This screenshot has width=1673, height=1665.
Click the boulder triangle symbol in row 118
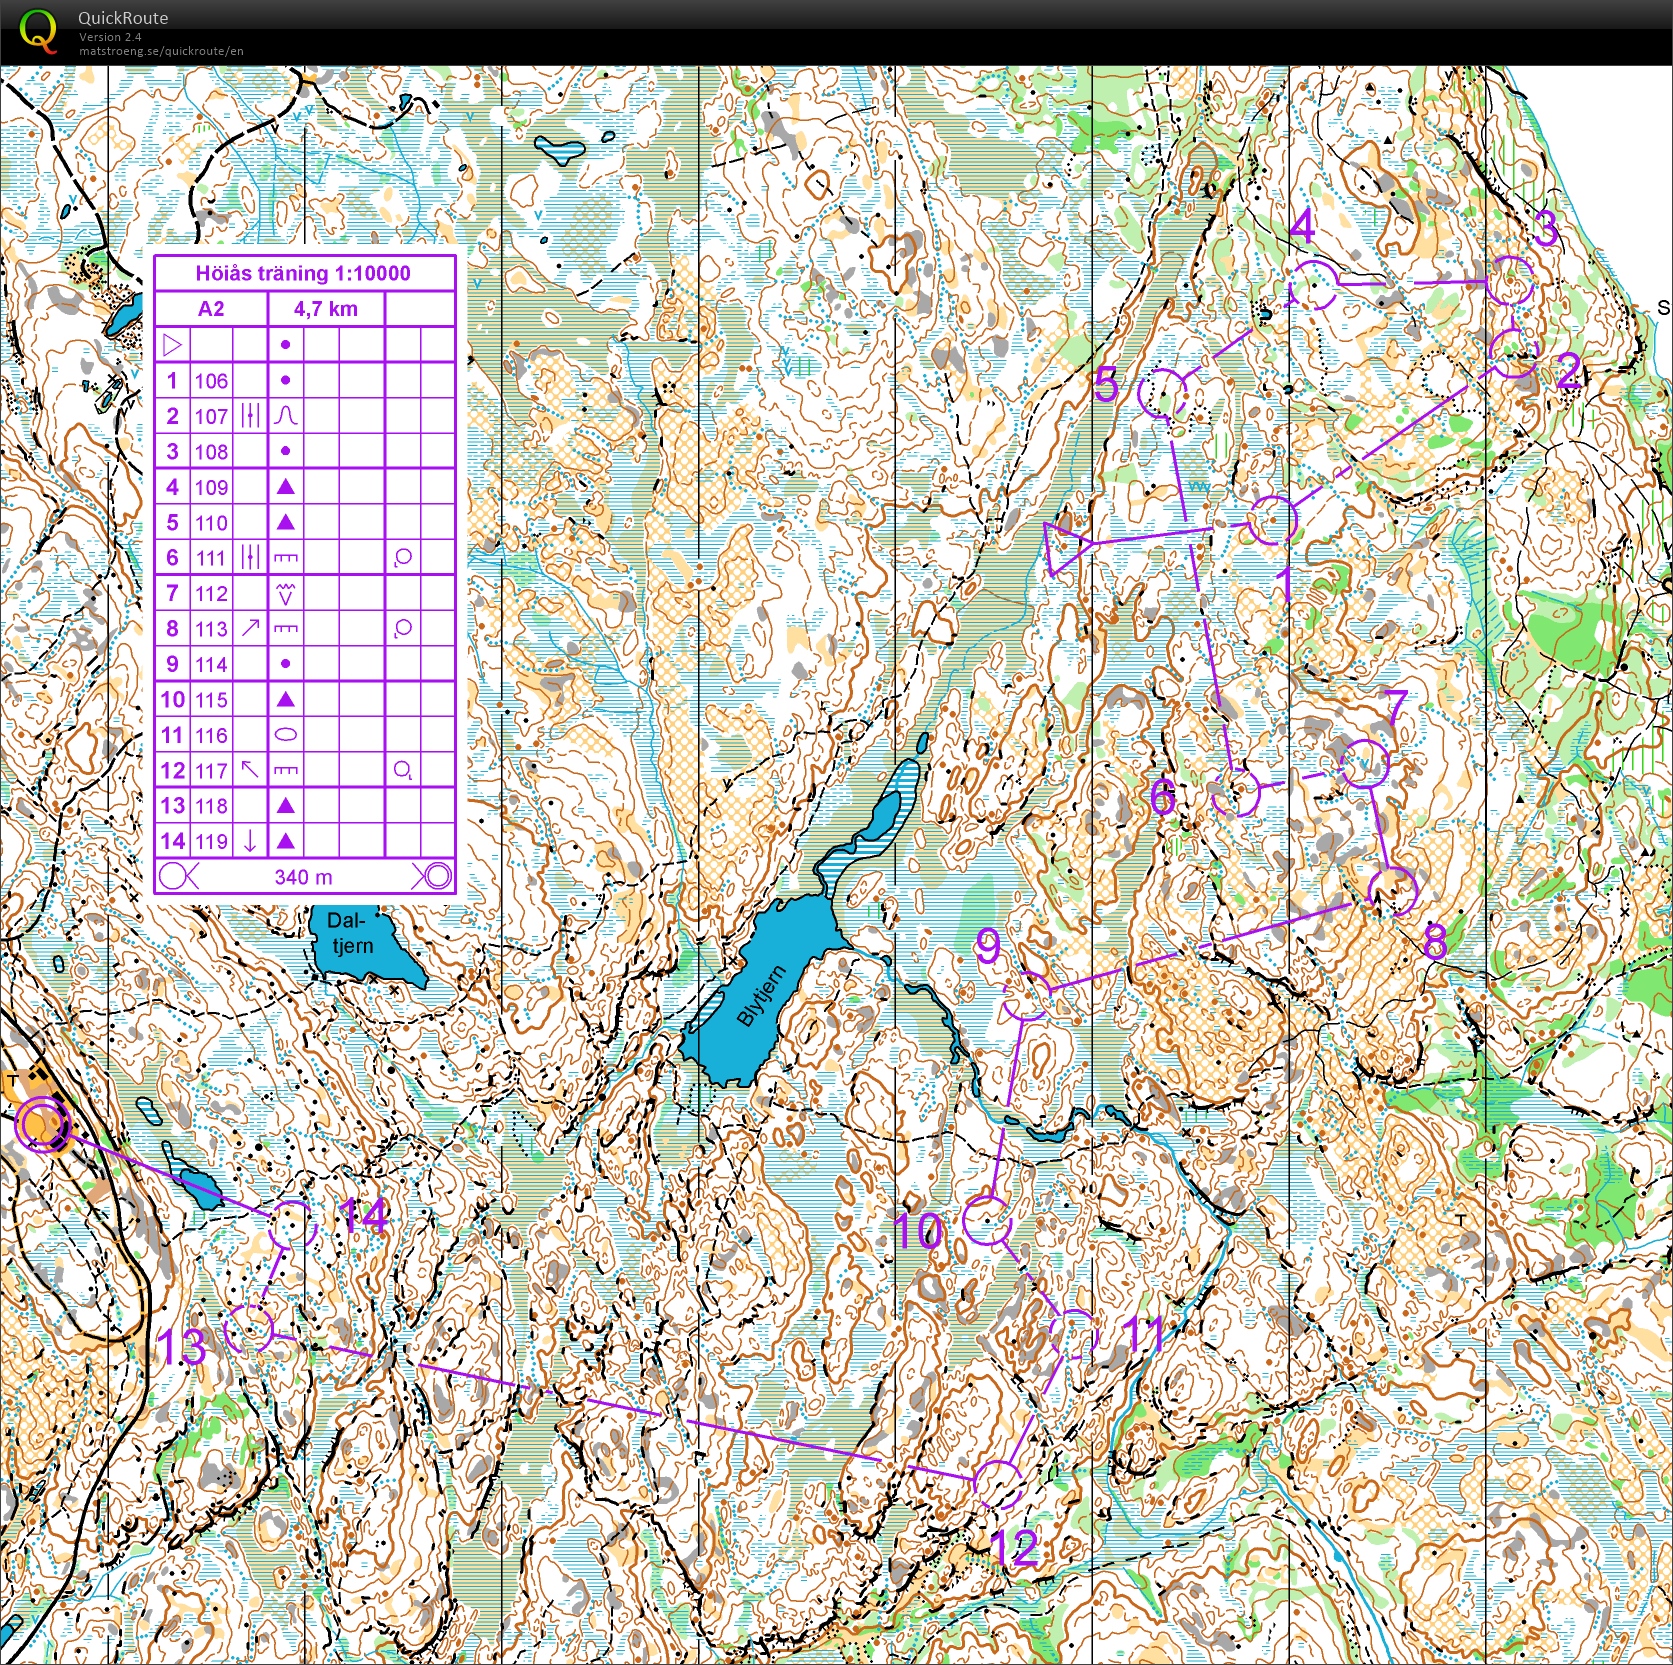(x=285, y=805)
